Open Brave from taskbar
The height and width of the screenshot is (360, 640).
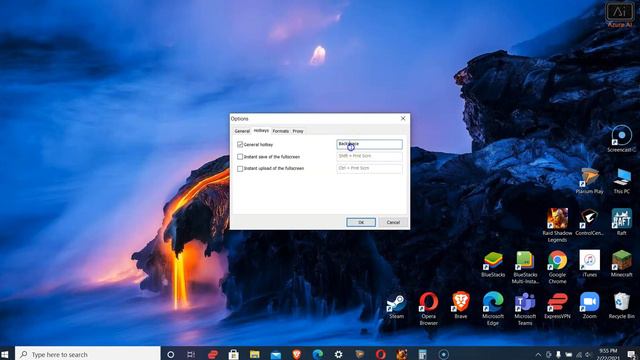(297, 354)
